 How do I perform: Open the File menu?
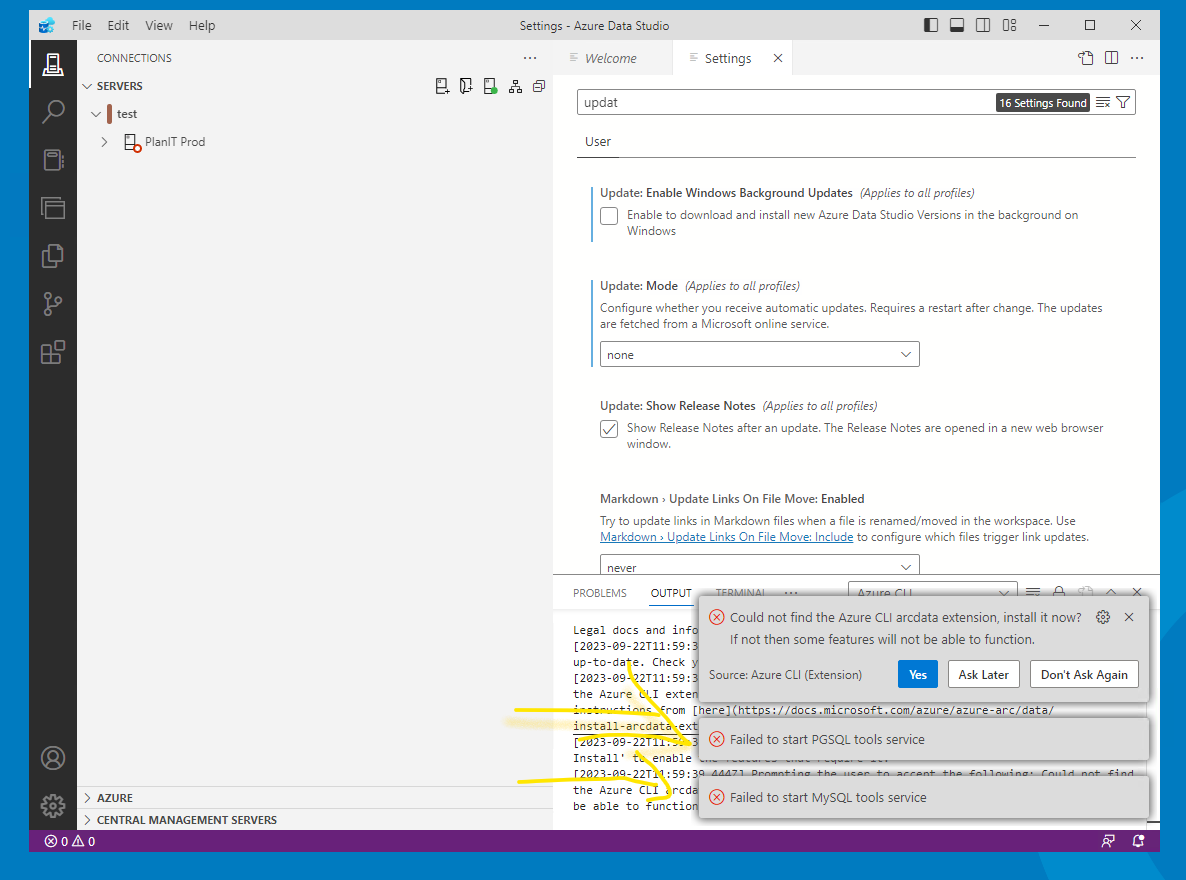coord(82,26)
